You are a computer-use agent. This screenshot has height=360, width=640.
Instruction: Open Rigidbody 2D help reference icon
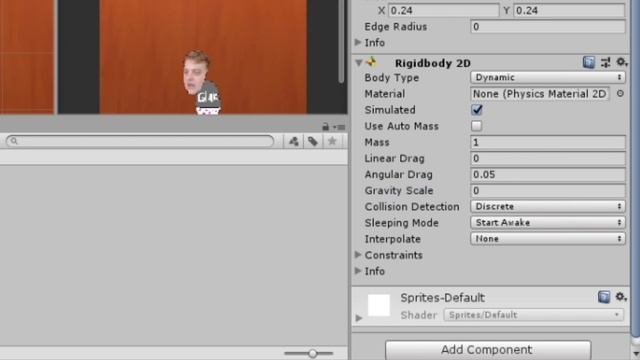[589, 62]
